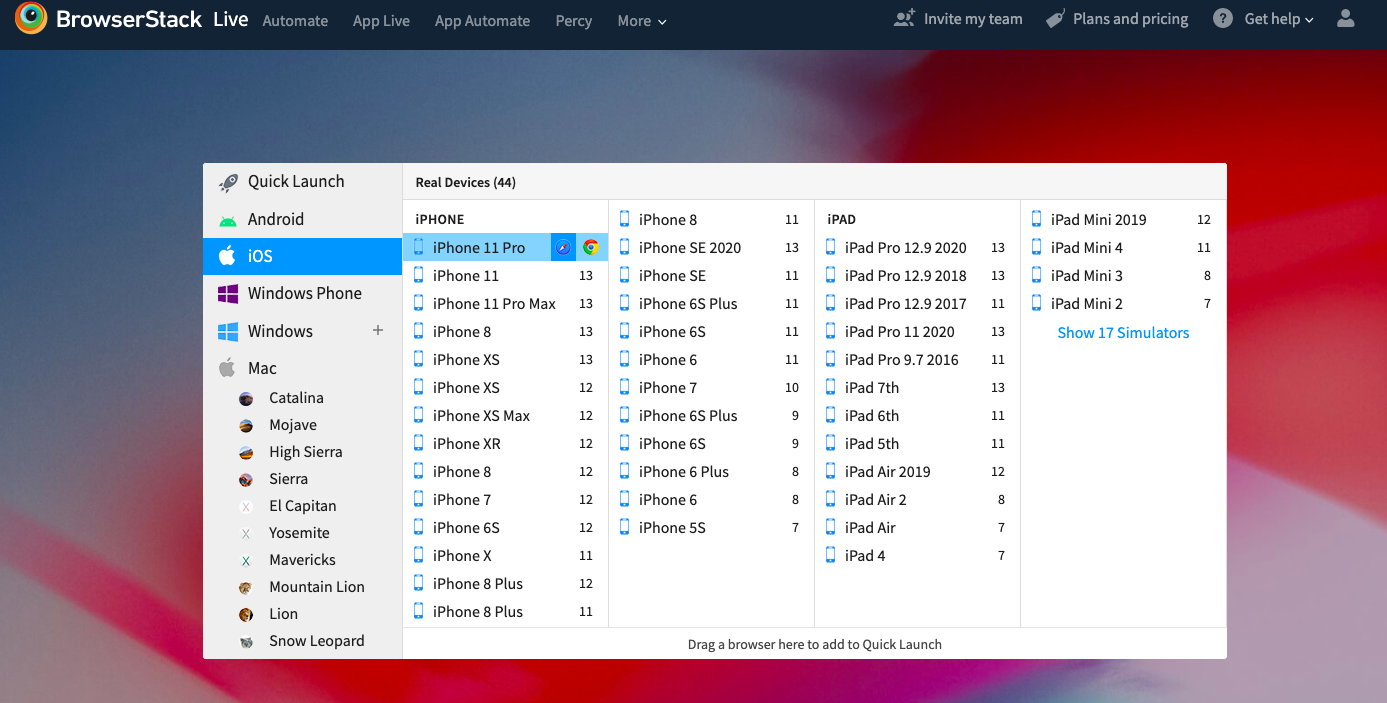Click the Catalina OS icon
Viewport: 1387px width, 703px height.
(x=246, y=398)
